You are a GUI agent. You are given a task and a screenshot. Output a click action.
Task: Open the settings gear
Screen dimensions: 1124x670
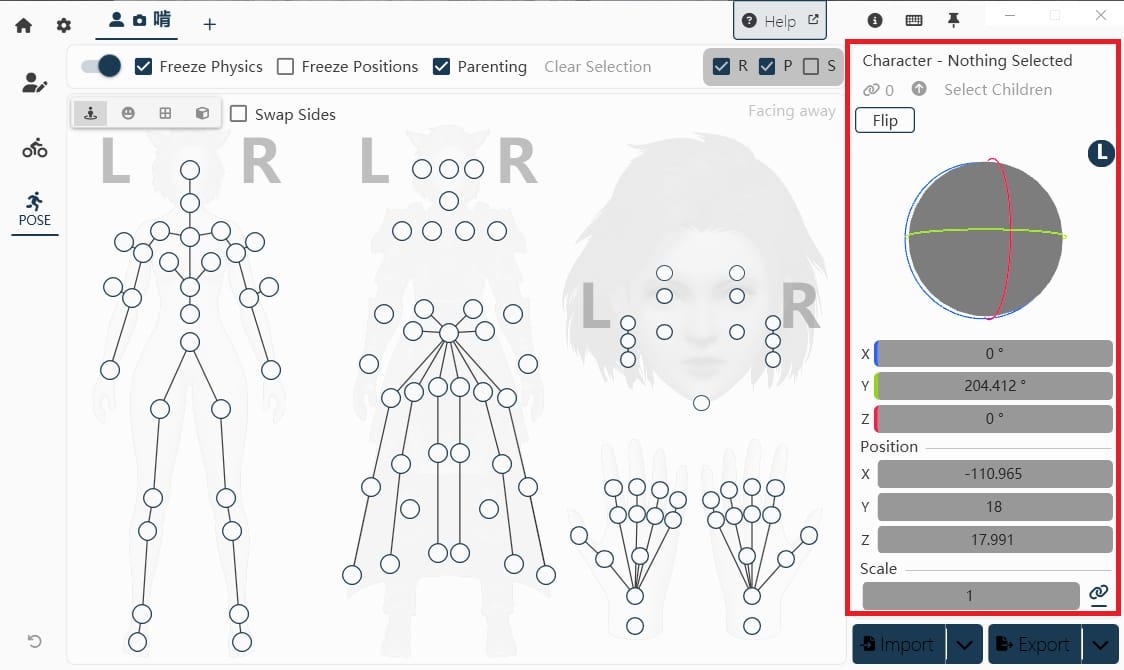tap(64, 26)
